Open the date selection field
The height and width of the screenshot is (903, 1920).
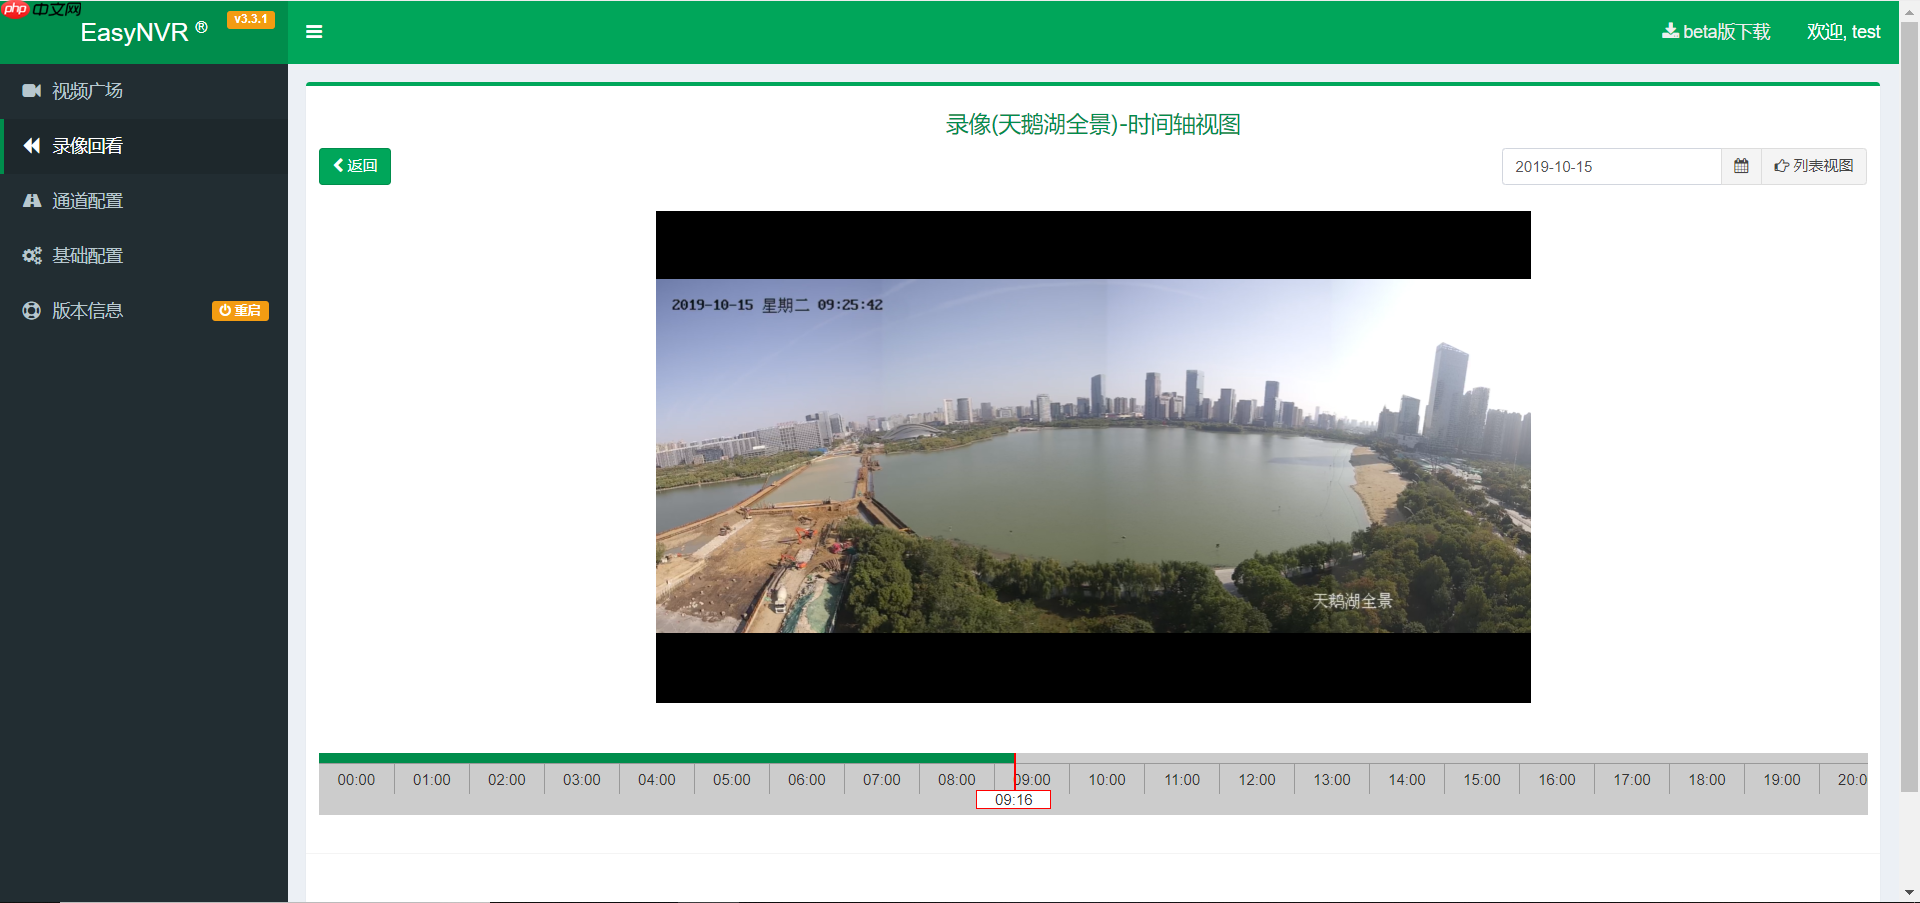pyautogui.click(x=1610, y=166)
